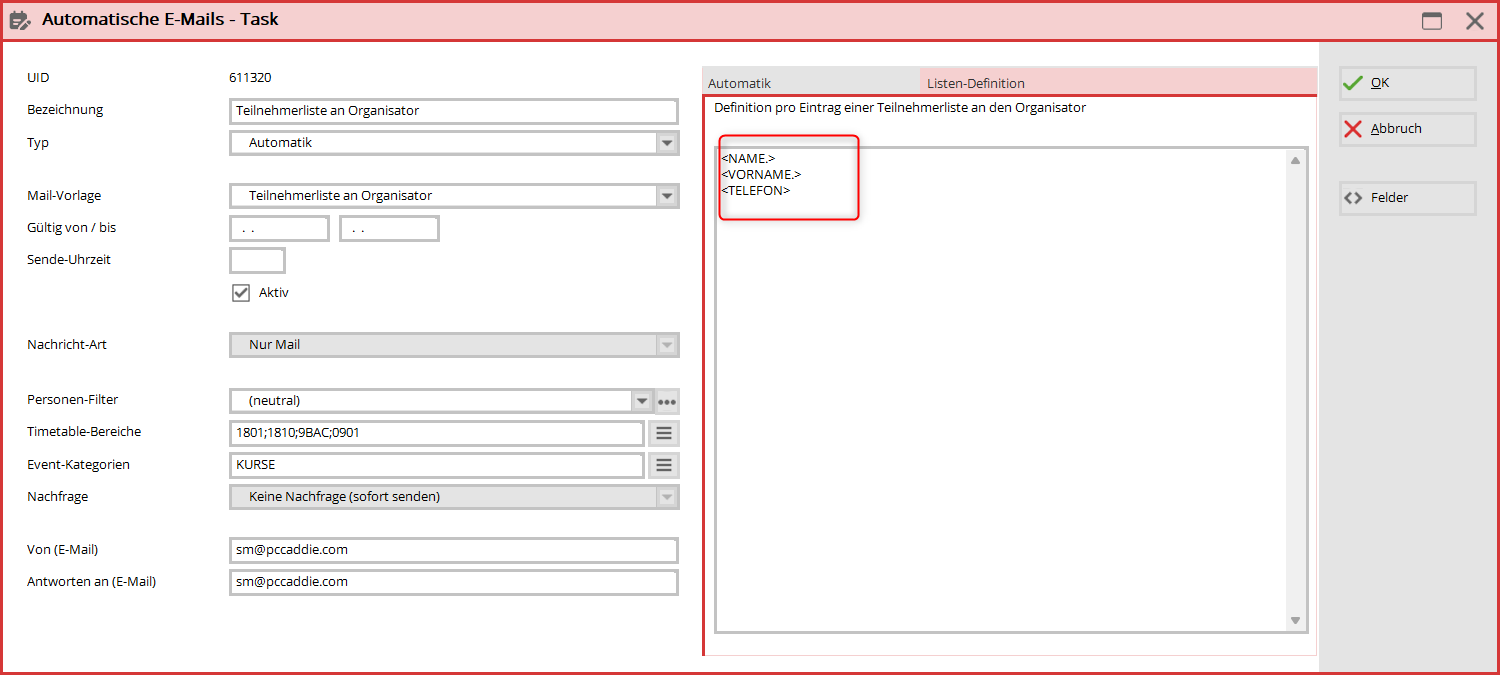Close the Automatische E-Mails task window
This screenshot has width=1500, height=675.
1475,21
